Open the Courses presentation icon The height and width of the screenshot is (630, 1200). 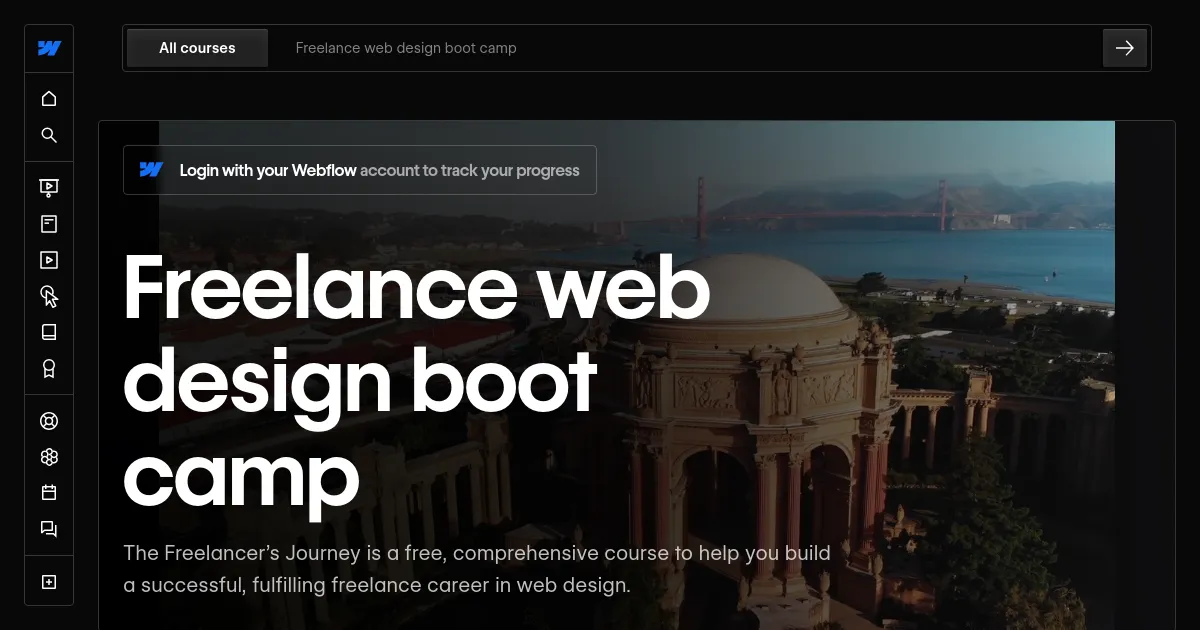pos(49,187)
